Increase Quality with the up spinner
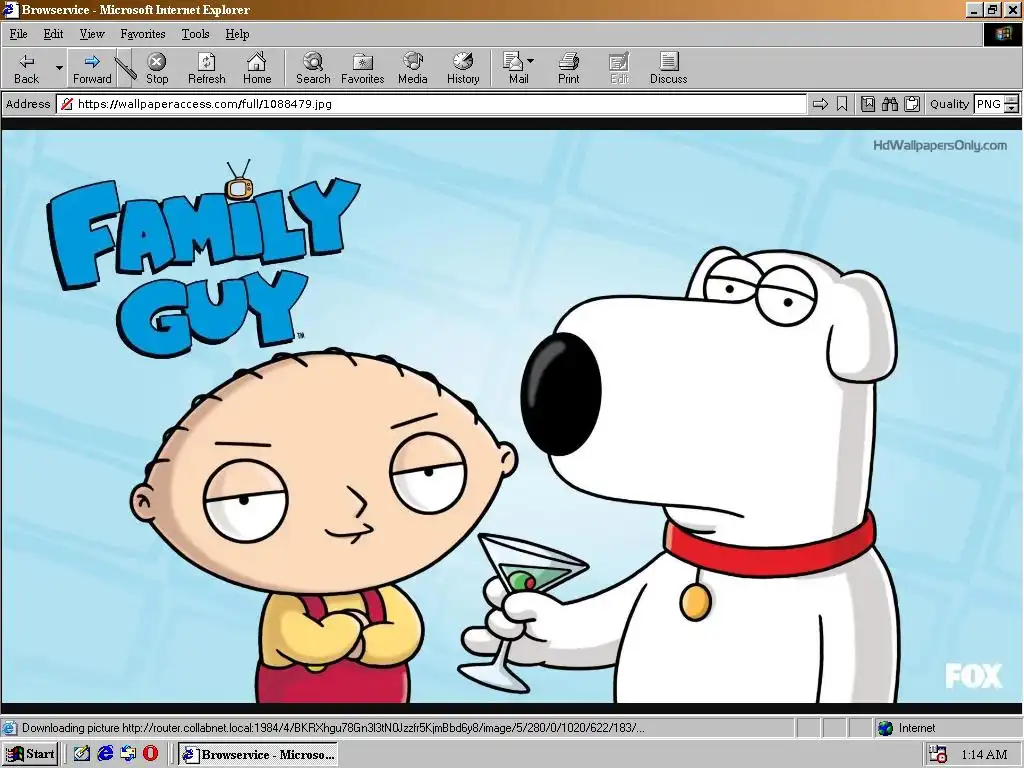This screenshot has width=1024, height=768. pos(1012,100)
